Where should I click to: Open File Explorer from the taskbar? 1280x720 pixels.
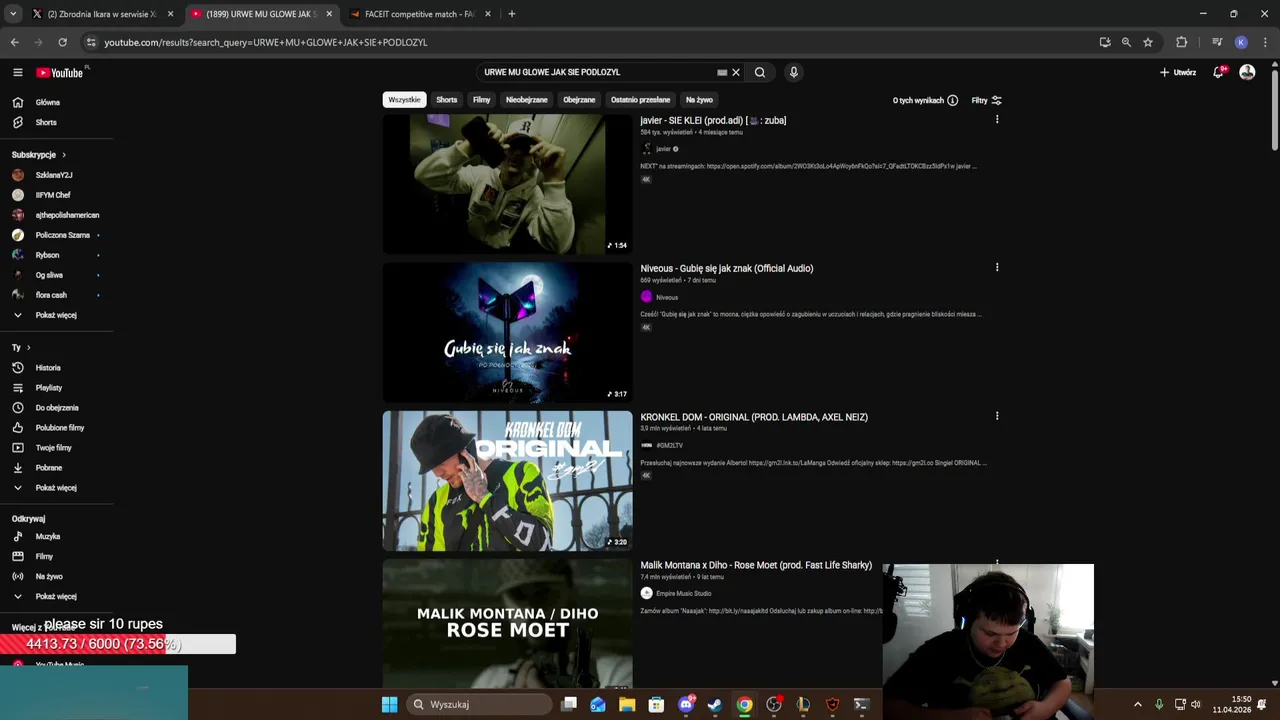(627, 704)
